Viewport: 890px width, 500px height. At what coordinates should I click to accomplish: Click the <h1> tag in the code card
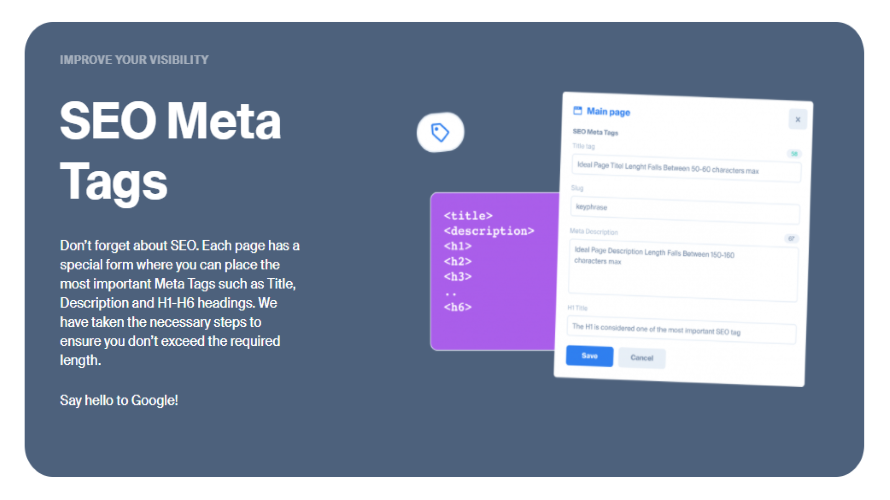[x=457, y=246]
